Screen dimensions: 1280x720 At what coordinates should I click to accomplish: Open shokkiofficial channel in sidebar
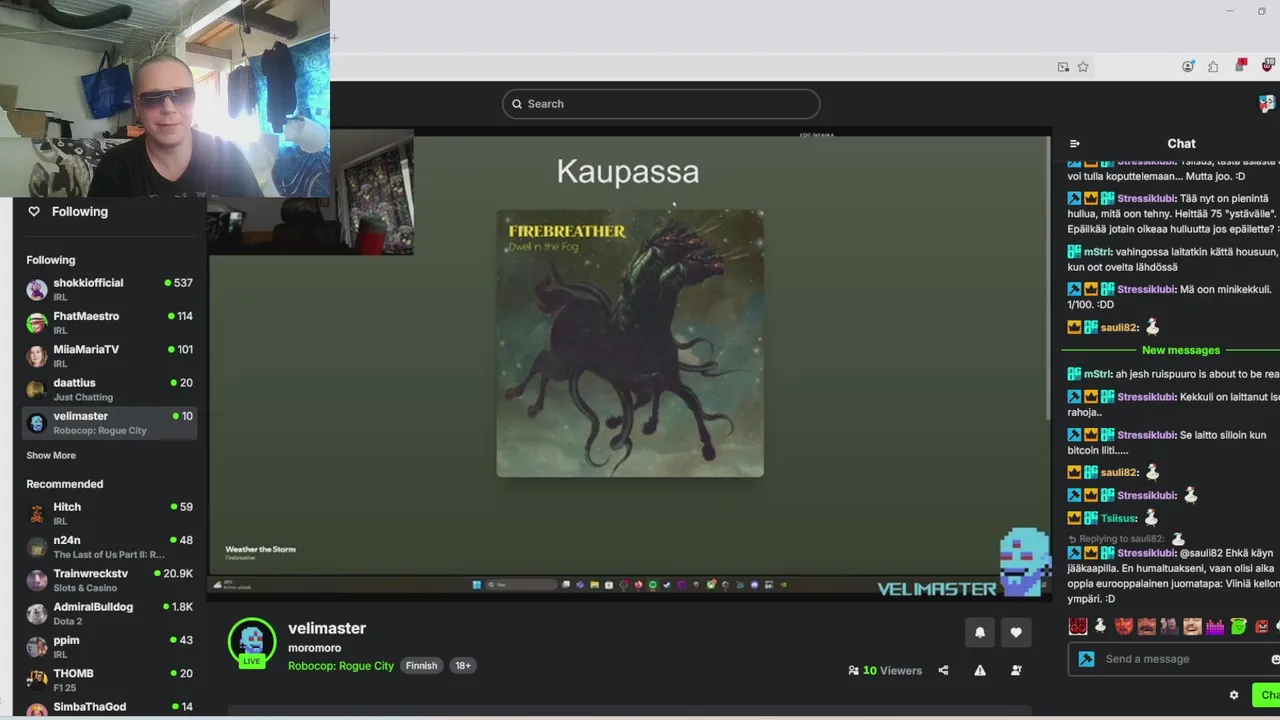(110, 290)
